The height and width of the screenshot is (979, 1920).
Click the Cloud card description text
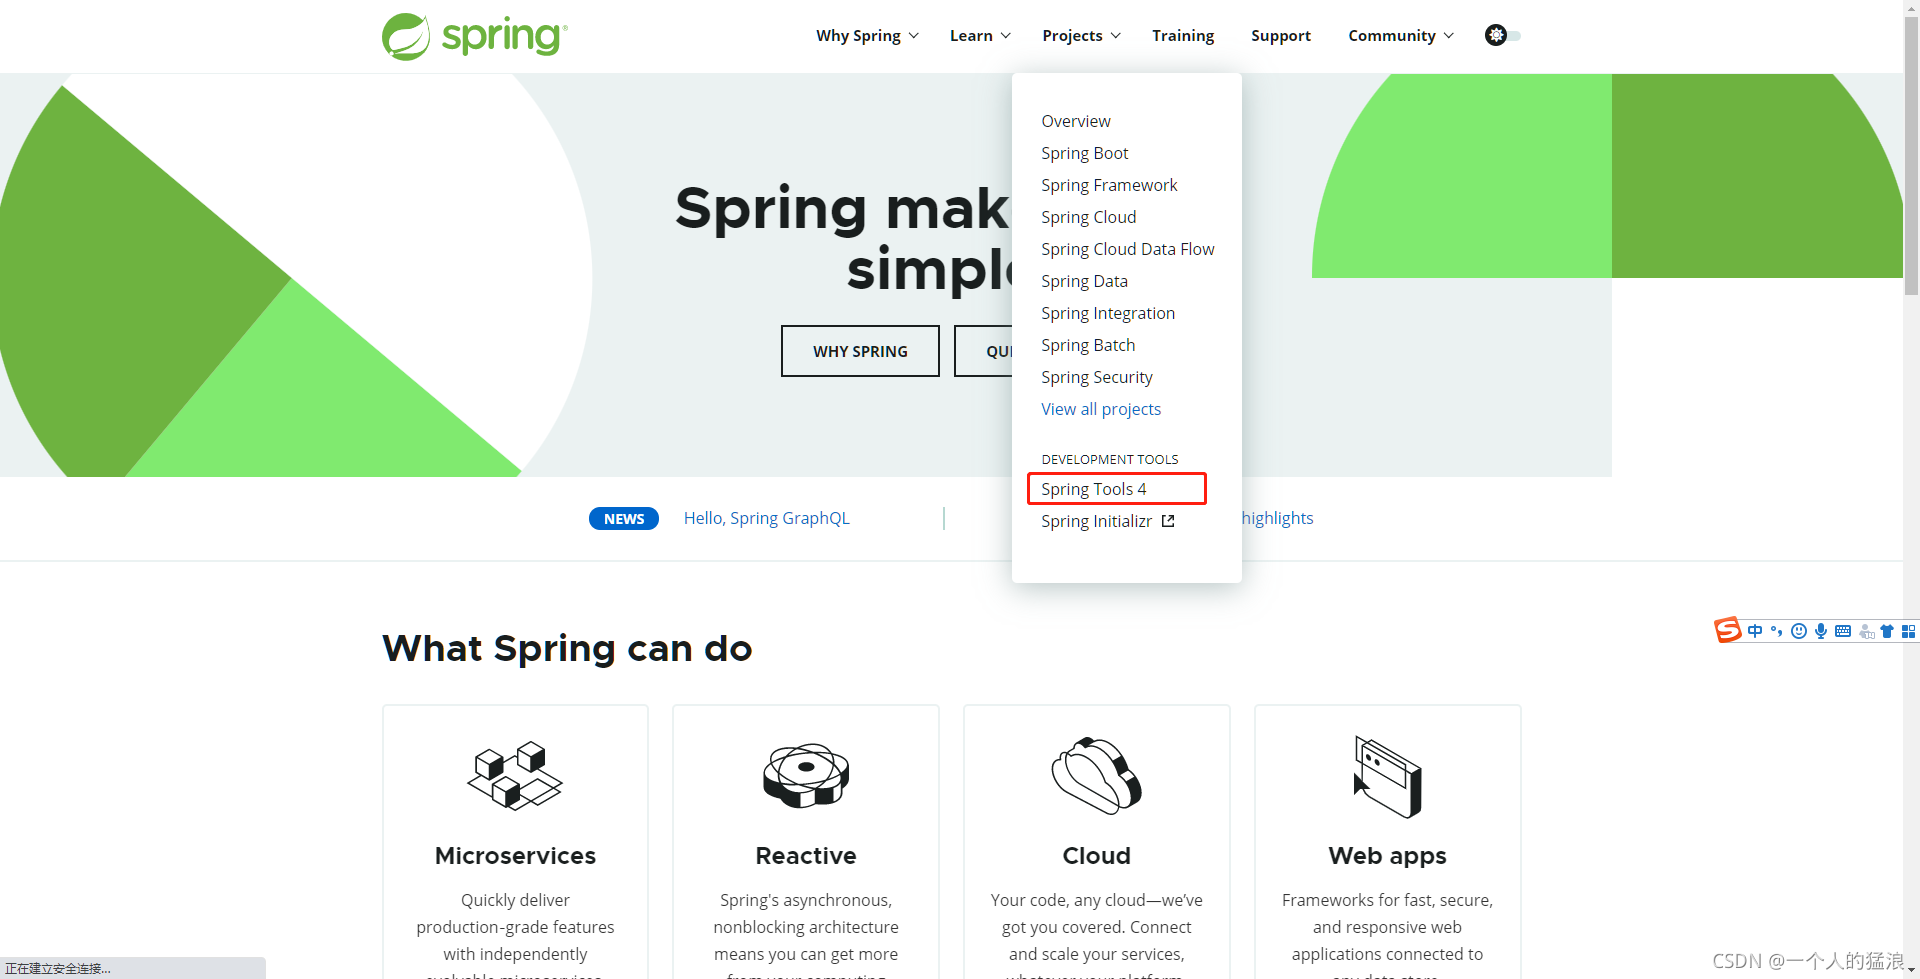(x=1097, y=934)
